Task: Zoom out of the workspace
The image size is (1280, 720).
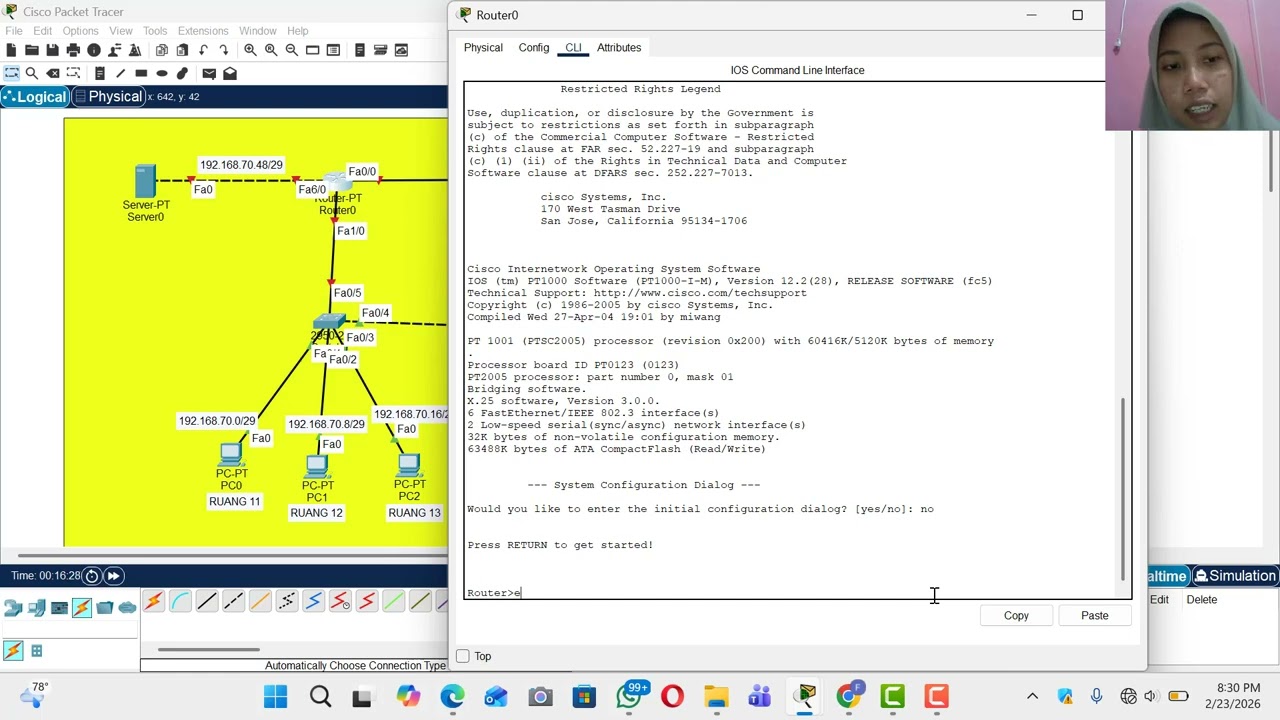Action: [291, 50]
